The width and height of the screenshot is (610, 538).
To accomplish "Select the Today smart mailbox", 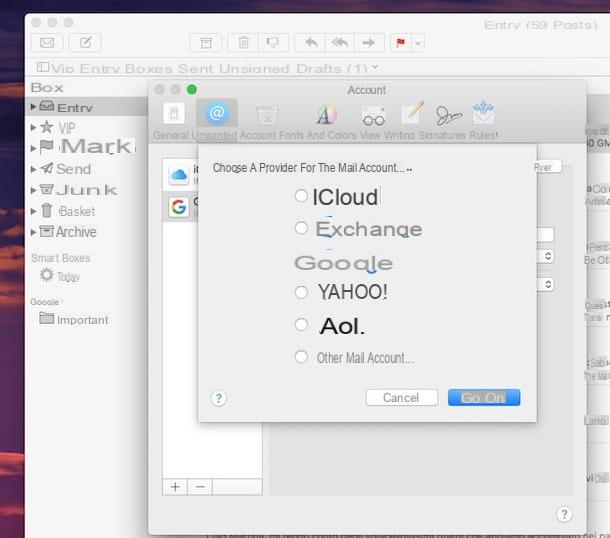I will pos(60,276).
